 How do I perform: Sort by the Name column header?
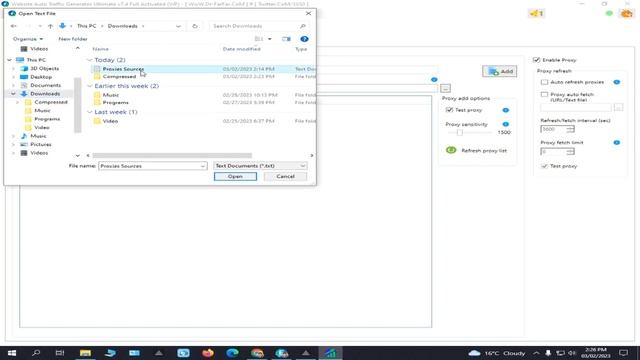click(100, 49)
